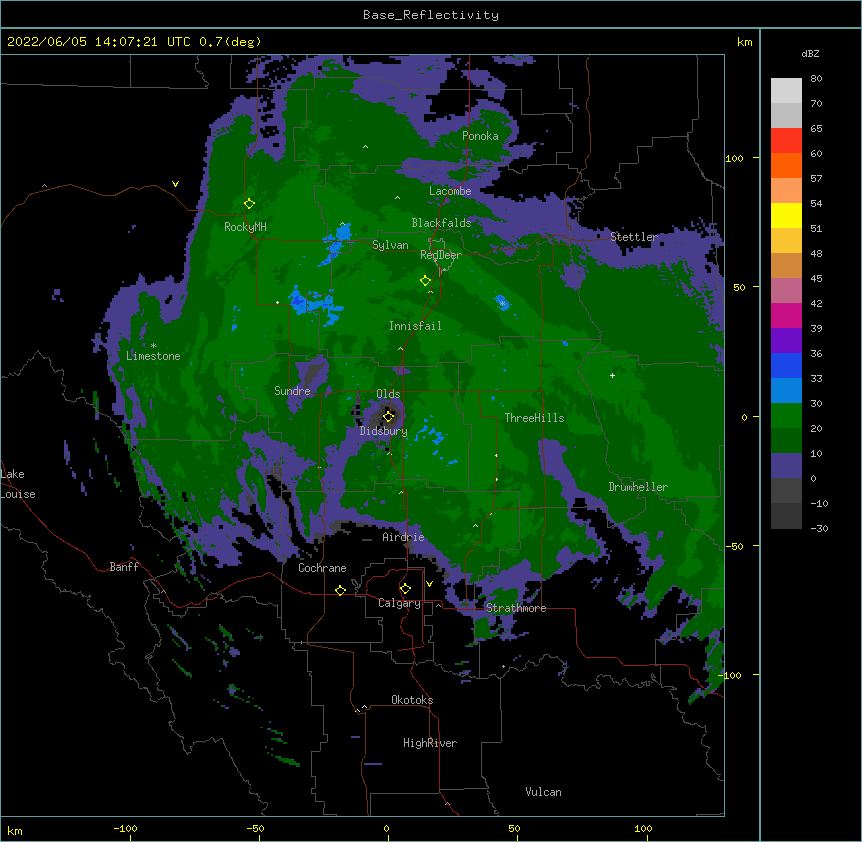Click the Strathmore label
Screen dimensions: 862x842
516,608
